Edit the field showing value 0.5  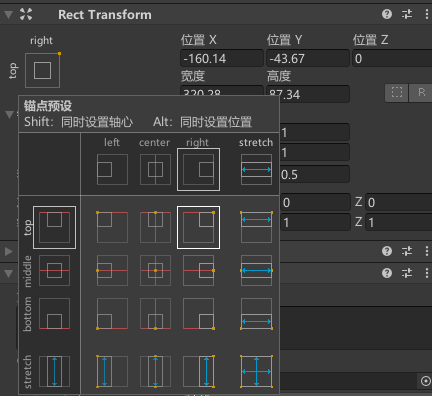point(315,174)
